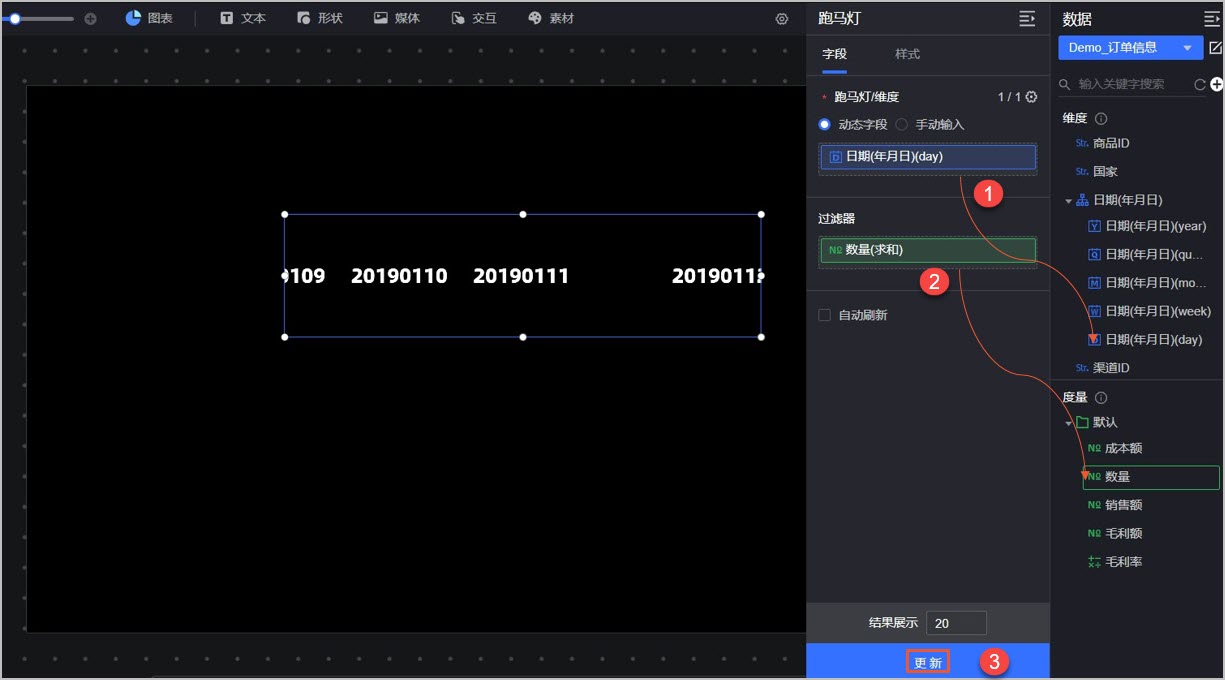Collapse the 数据 data panel
1225x680 pixels.
tap(1211, 18)
